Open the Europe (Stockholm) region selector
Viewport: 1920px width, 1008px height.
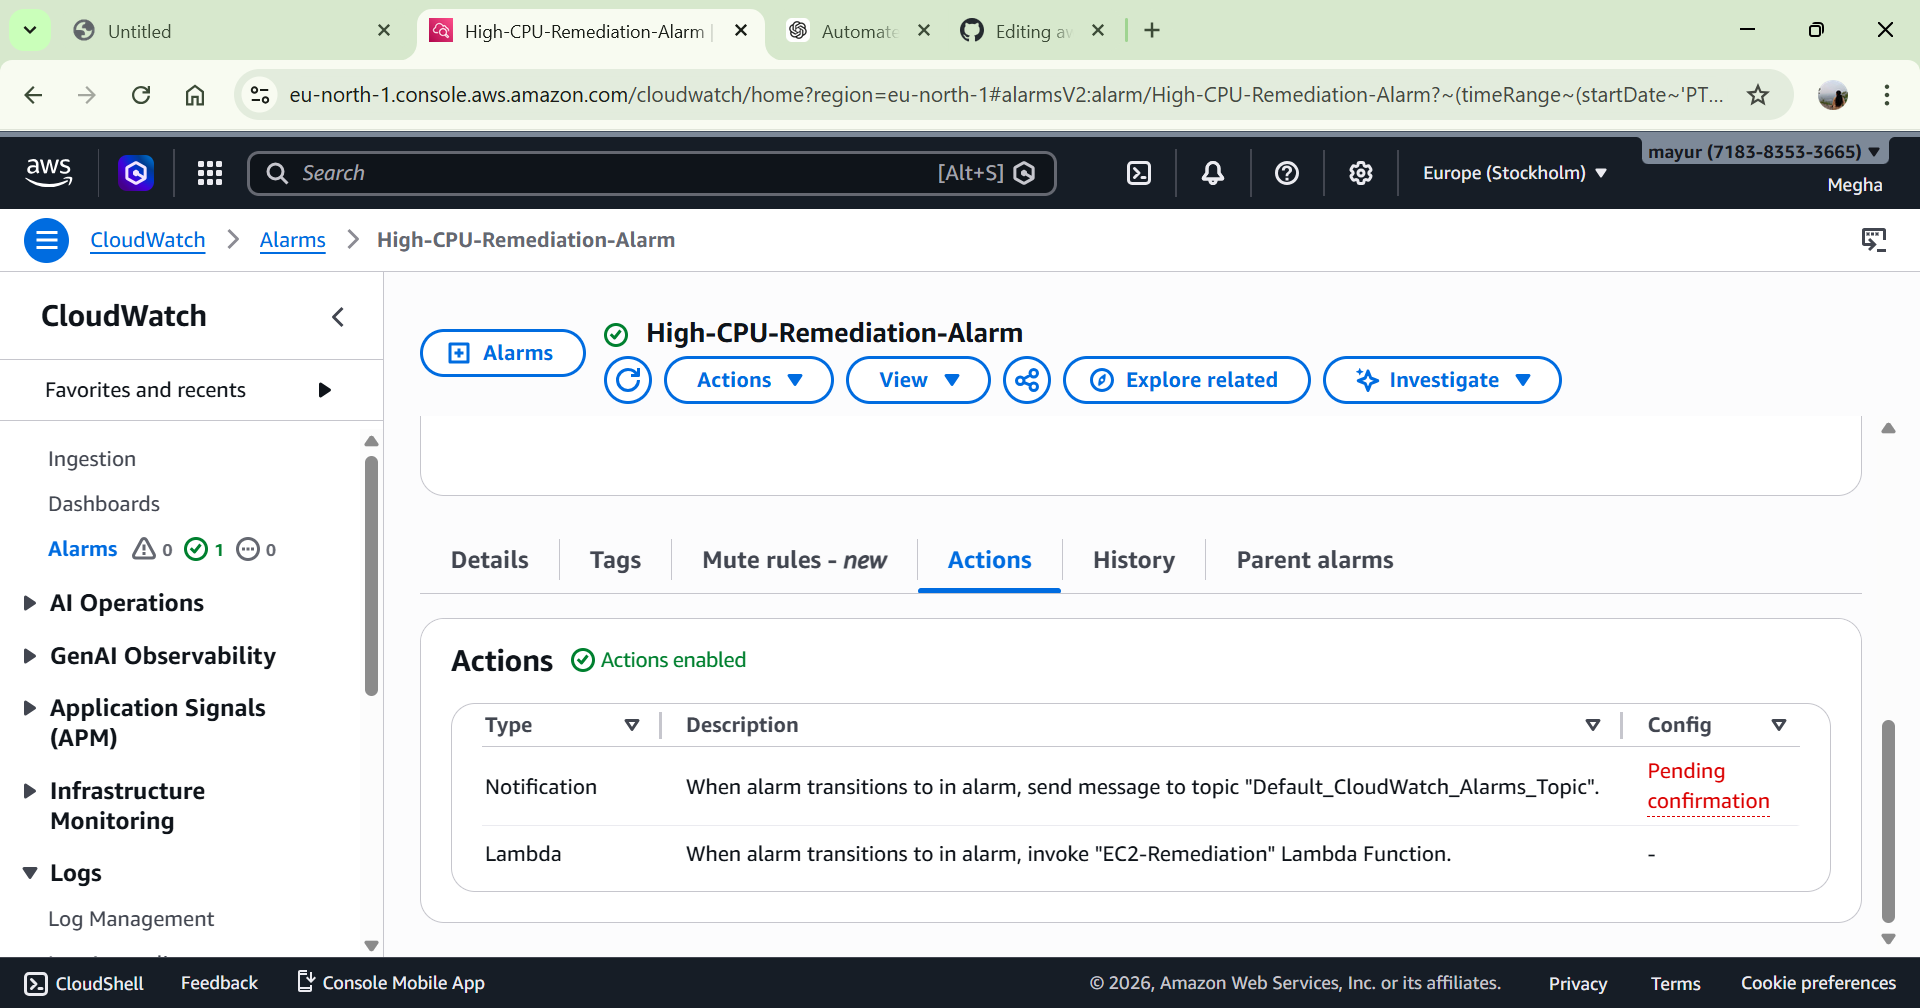[1514, 173]
